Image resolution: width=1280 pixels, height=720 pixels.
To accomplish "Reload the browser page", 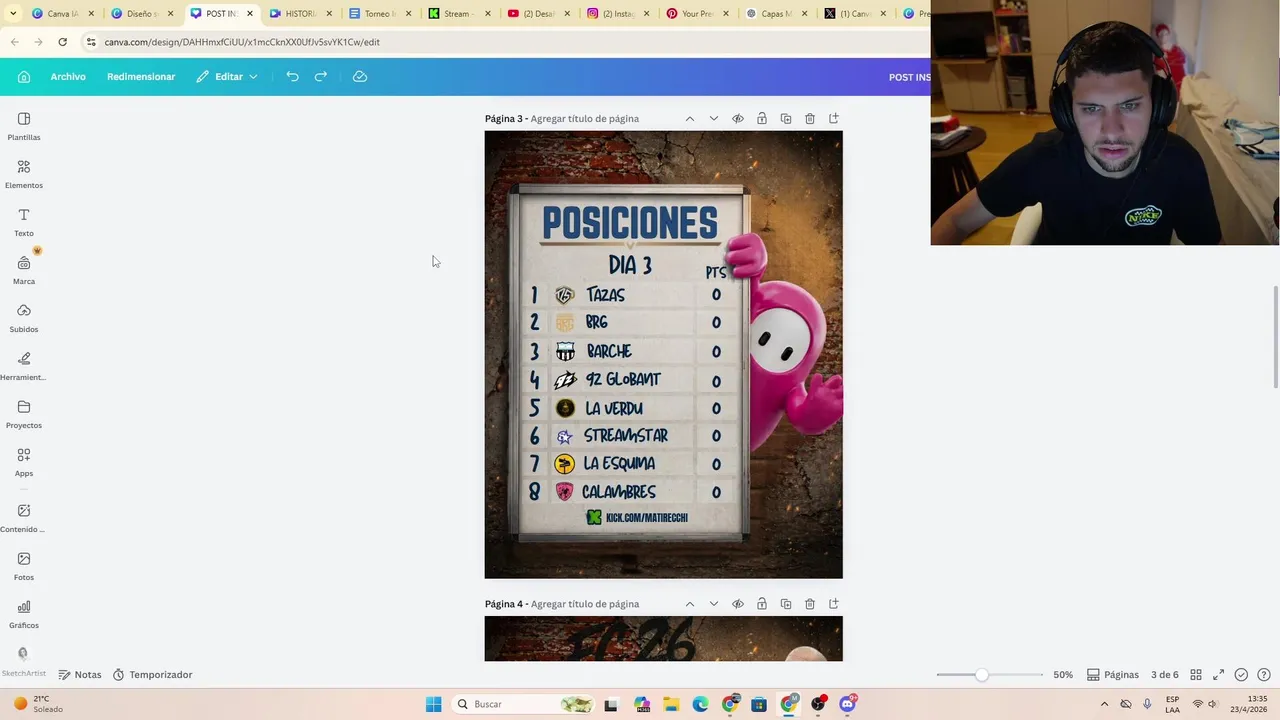I will [x=62, y=42].
